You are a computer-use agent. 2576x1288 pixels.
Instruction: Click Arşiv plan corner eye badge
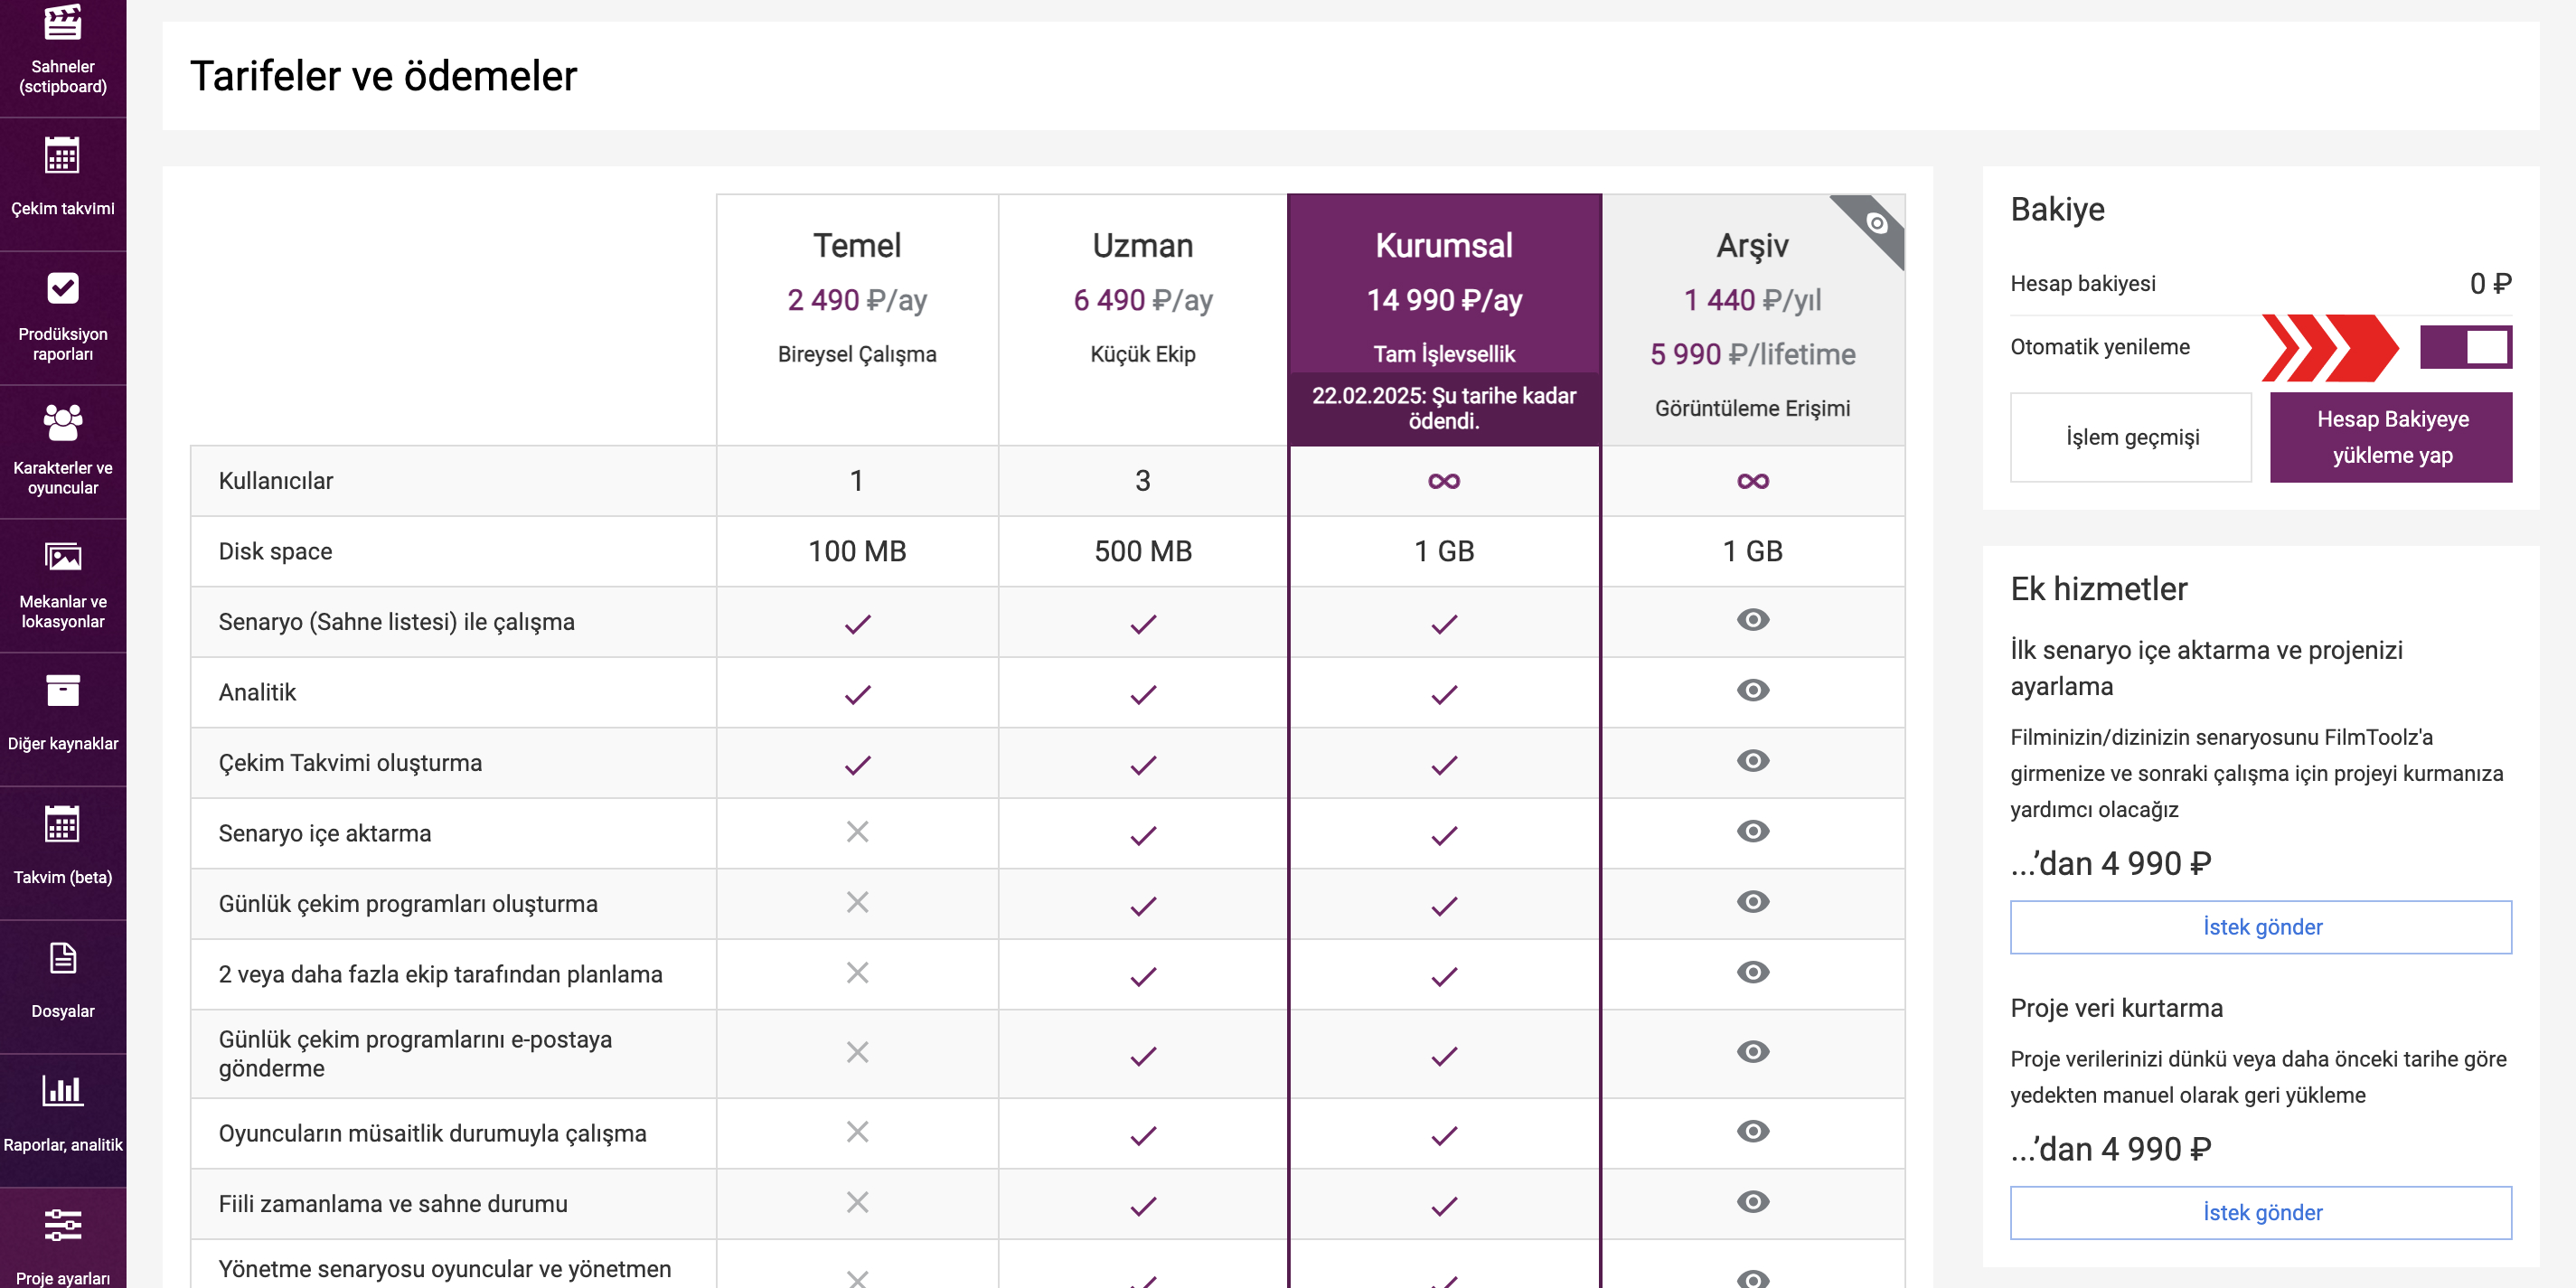(1877, 223)
